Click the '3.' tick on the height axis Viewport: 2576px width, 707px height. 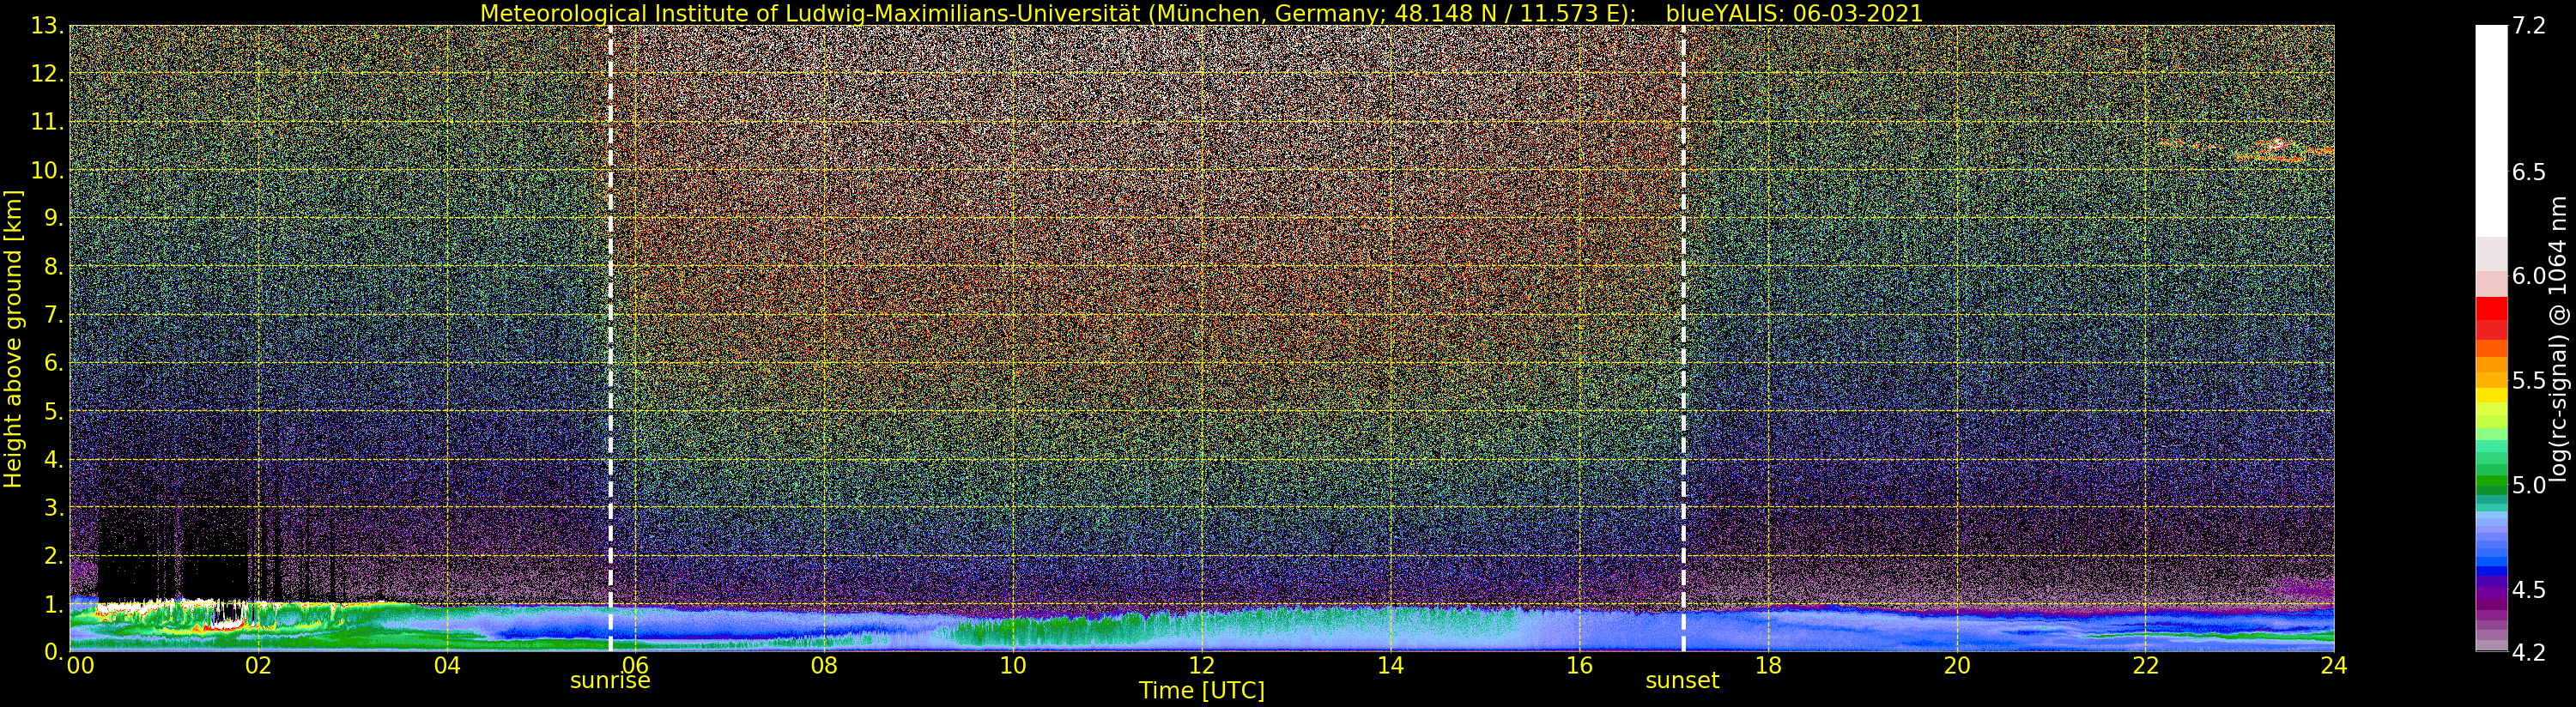[53, 507]
